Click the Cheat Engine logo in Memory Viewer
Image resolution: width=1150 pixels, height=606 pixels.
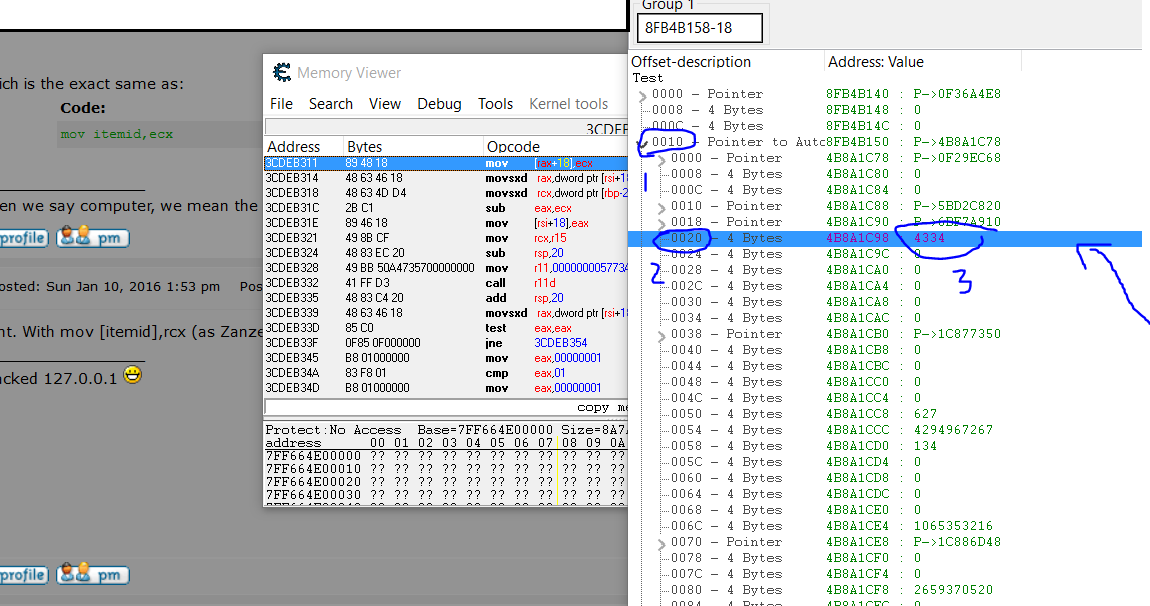coord(282,73)
